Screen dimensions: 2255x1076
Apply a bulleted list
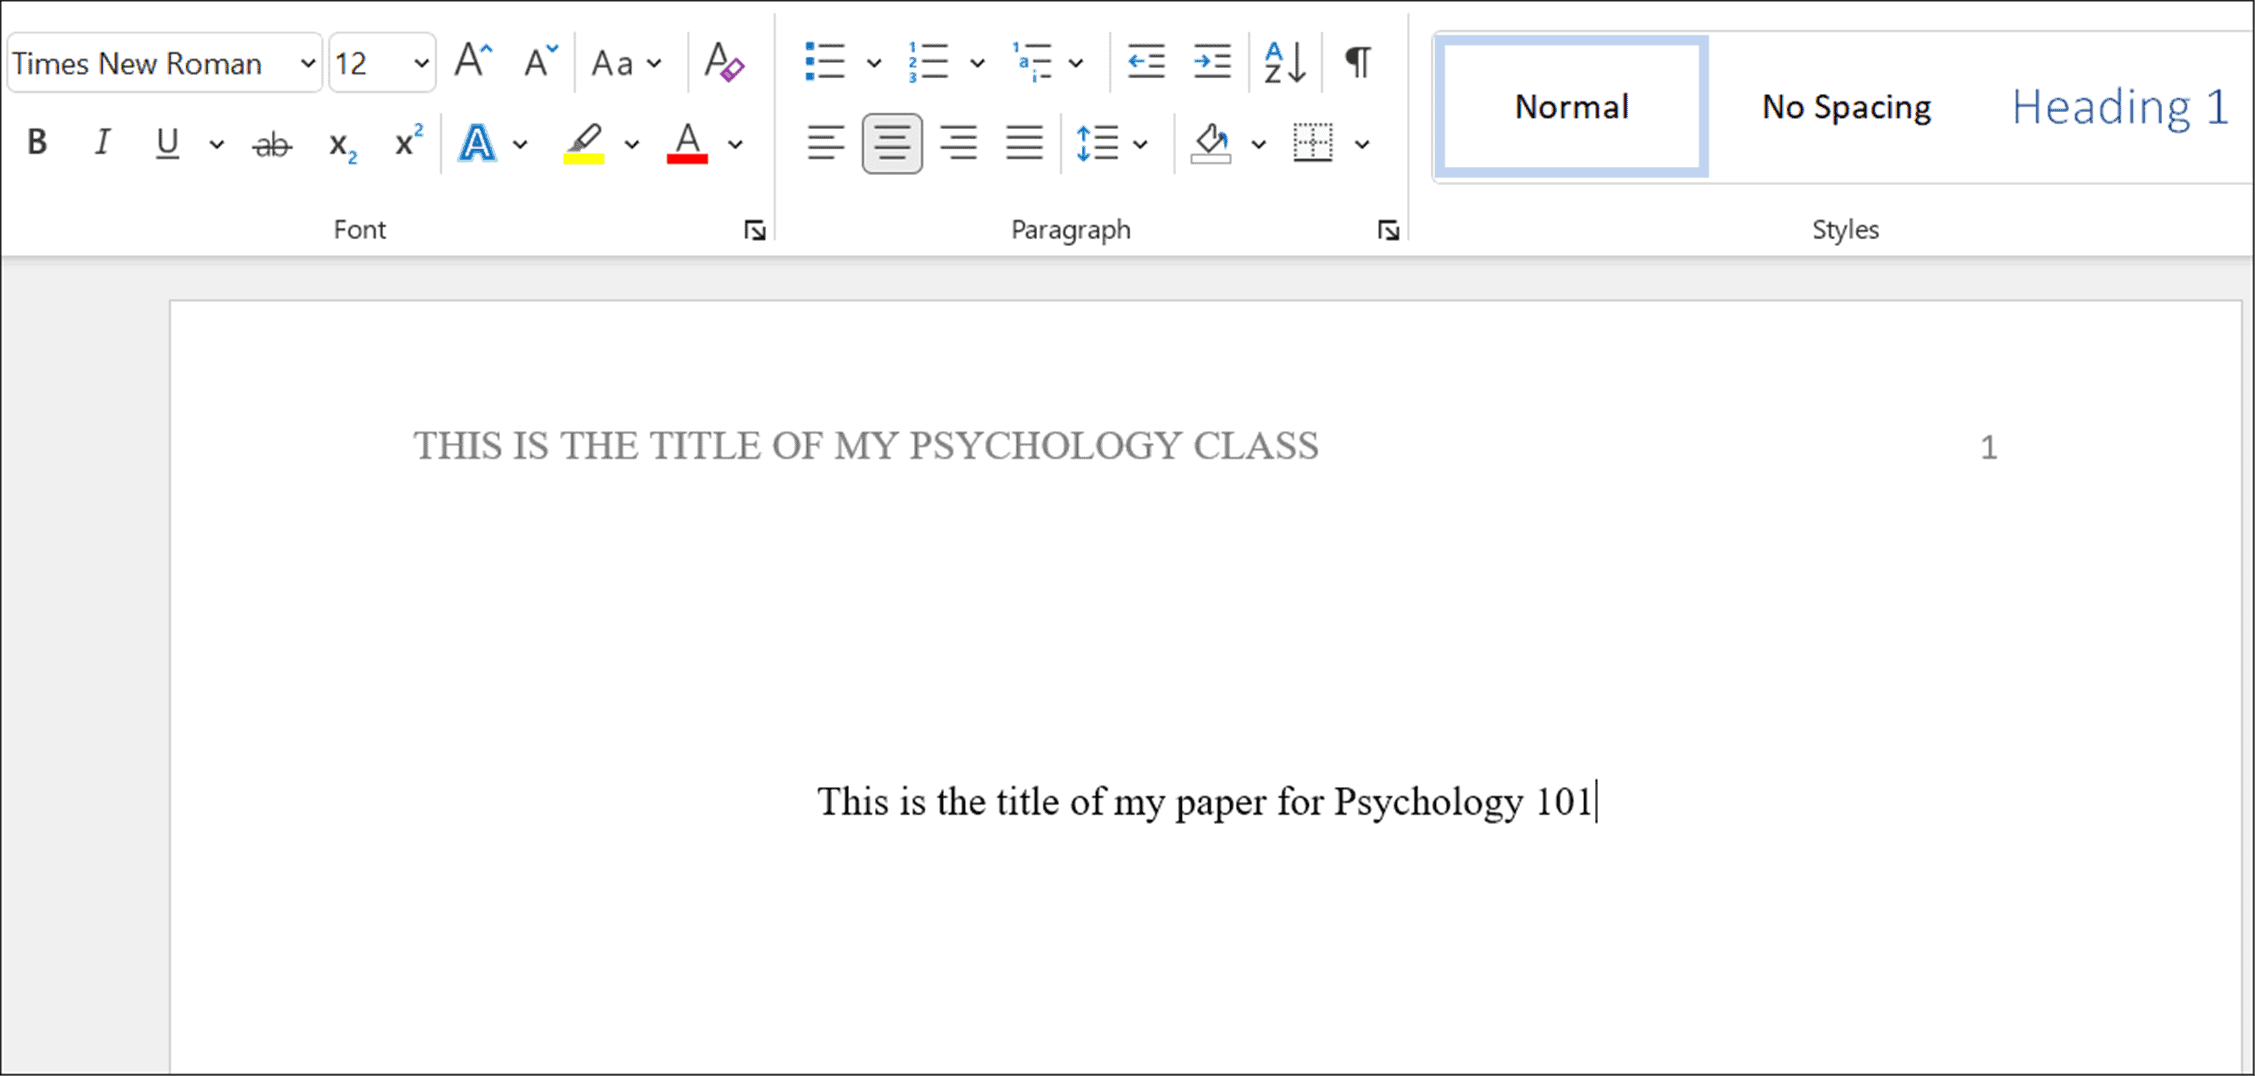[x=824, y=62]
